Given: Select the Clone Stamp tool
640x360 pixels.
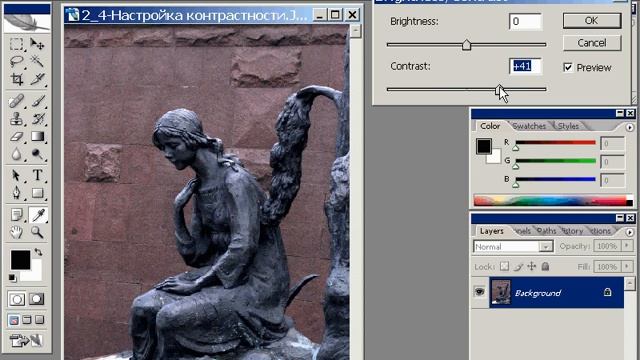Looking at the screenshot, I should (17, 118).
